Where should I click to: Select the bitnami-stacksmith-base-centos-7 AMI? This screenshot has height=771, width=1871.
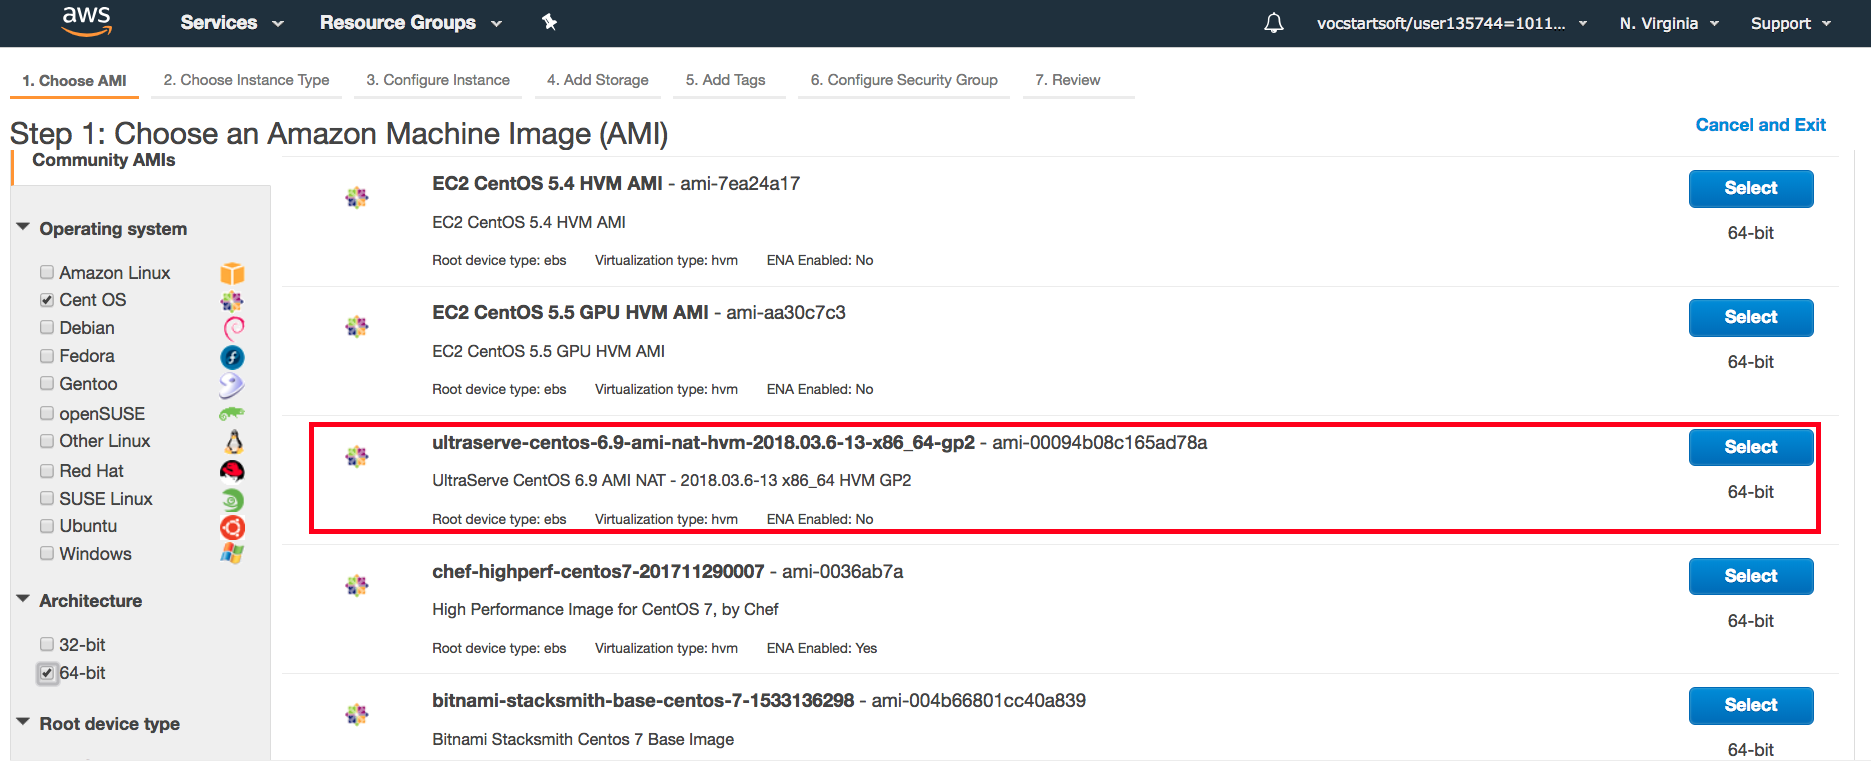tap(1751, 705)
